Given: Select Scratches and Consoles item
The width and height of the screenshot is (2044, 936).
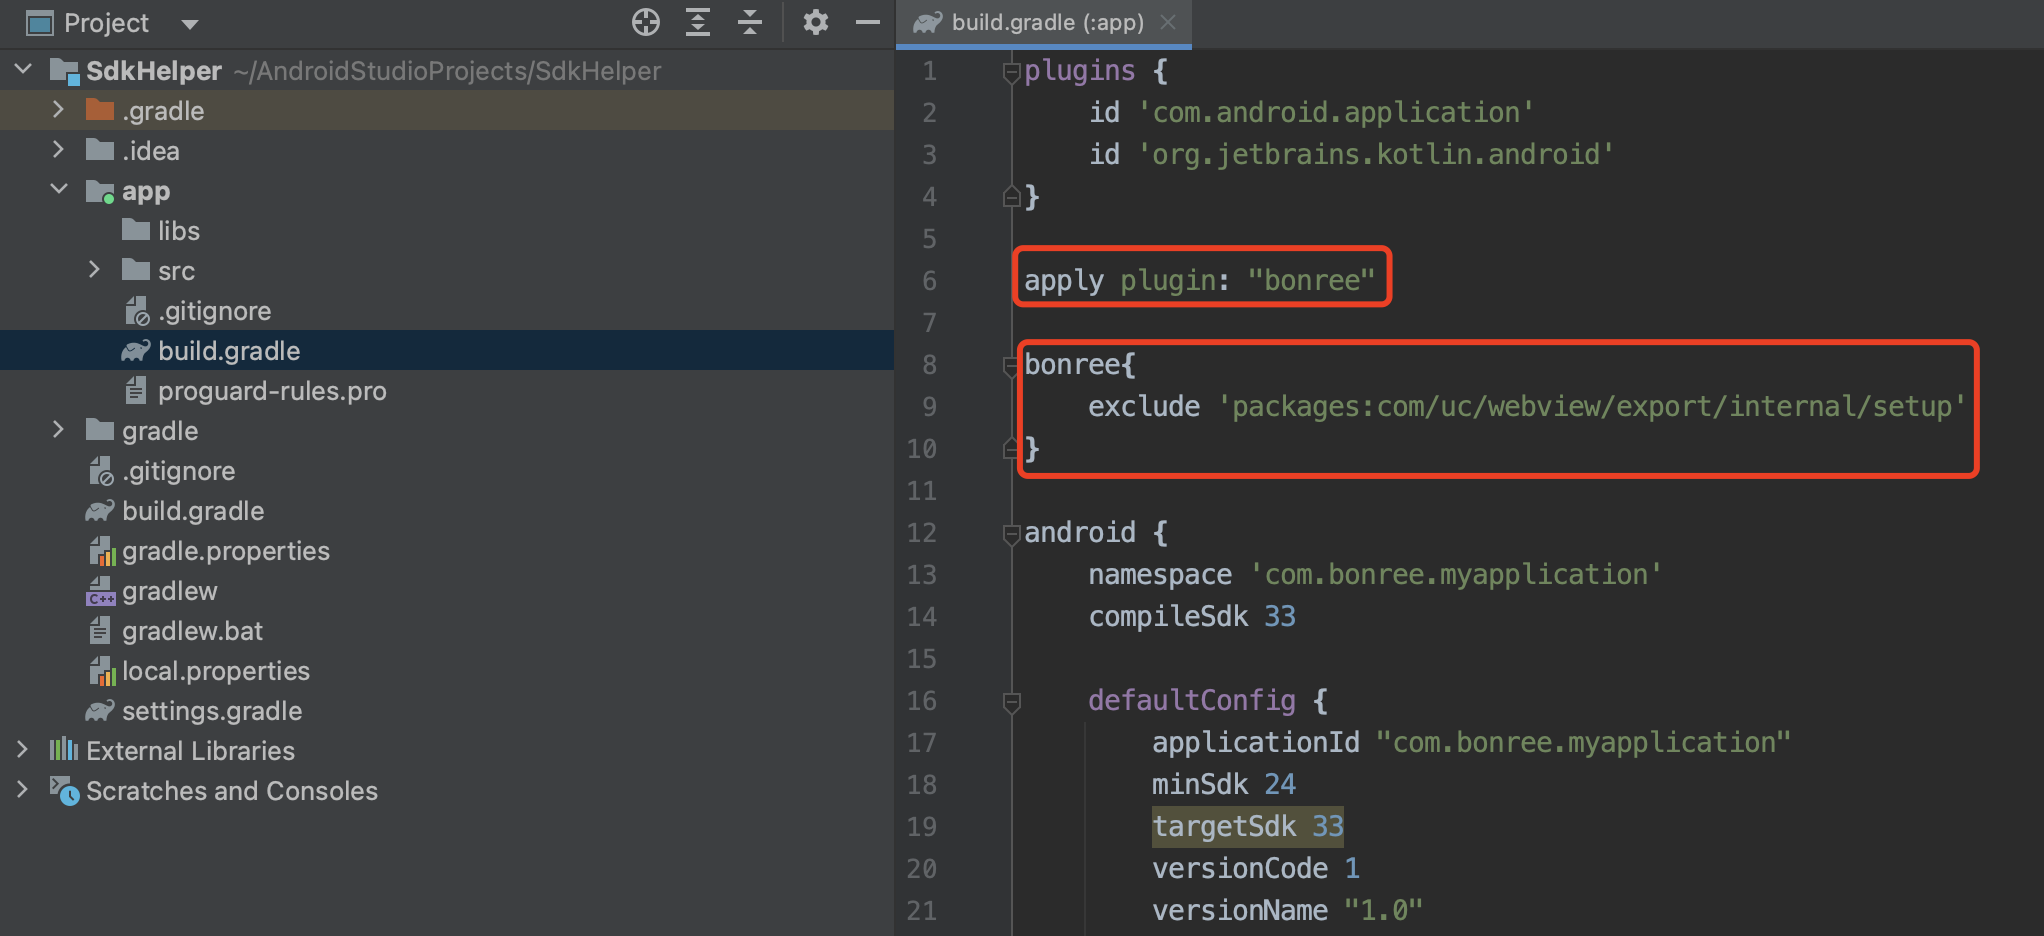Looking at the screenshot, I should coord(231,791).
